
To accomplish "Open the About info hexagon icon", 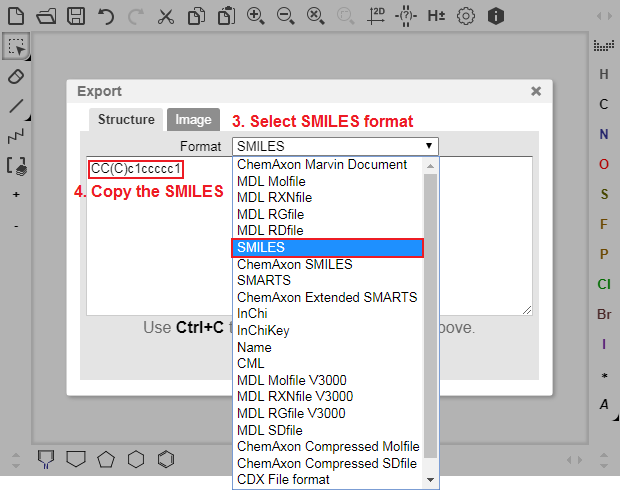I will [496, 16].
